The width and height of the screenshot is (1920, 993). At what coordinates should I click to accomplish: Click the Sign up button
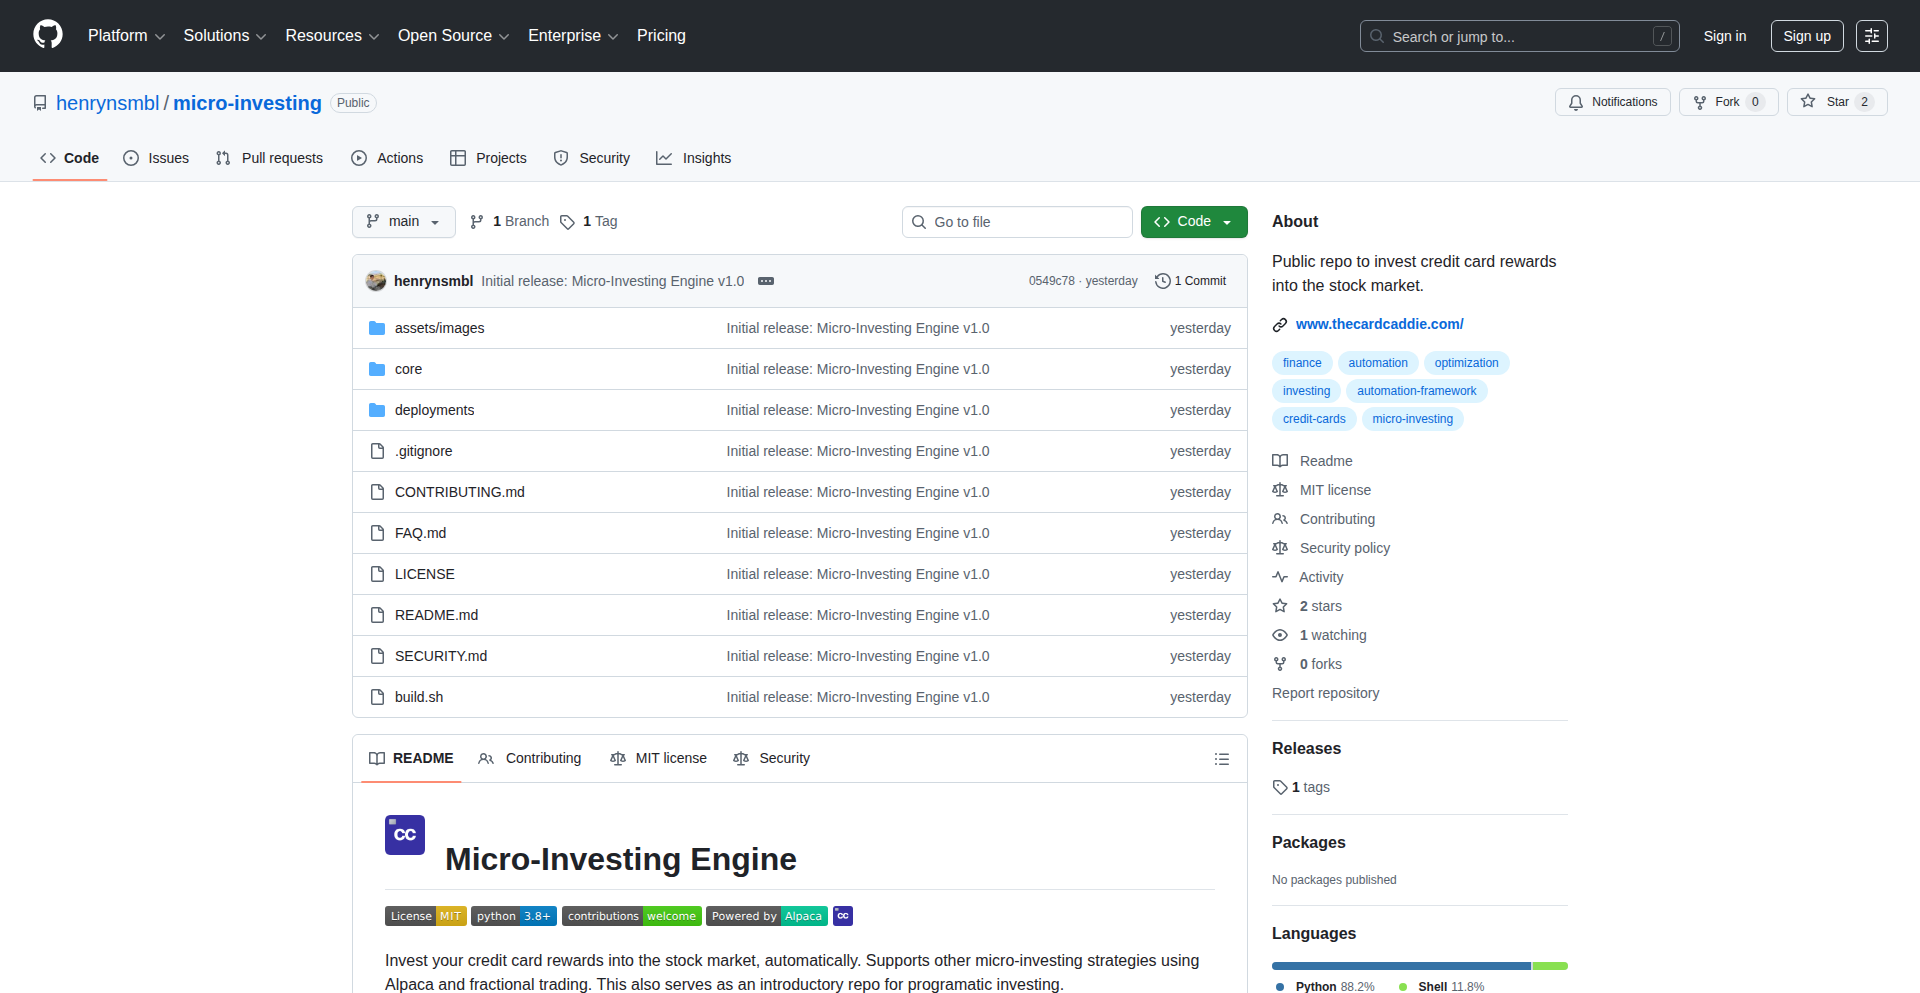[1806, 36]
